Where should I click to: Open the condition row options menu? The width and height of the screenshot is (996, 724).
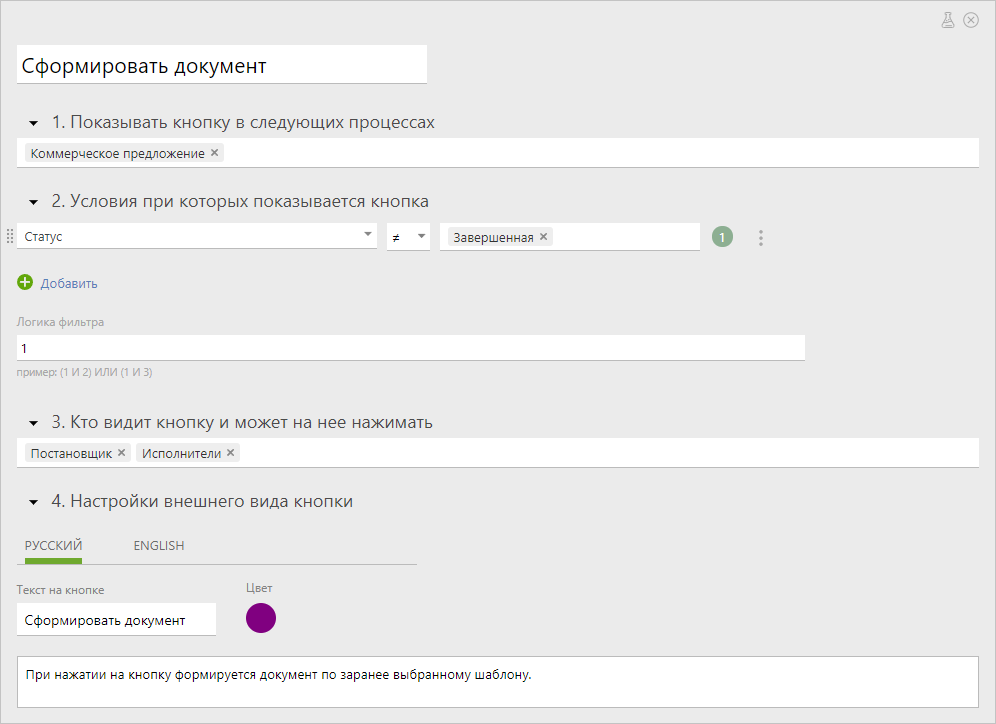point(760,238)
